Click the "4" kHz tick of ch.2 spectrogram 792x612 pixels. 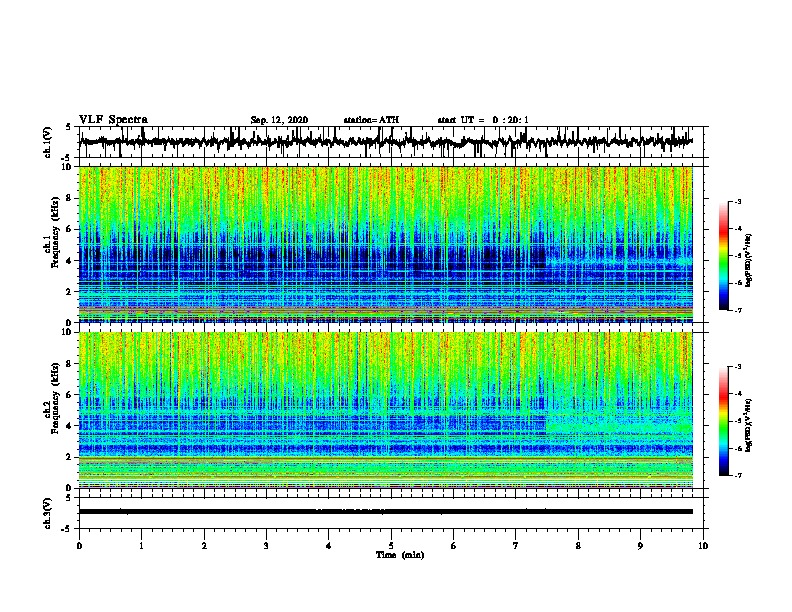coord(69,426)
